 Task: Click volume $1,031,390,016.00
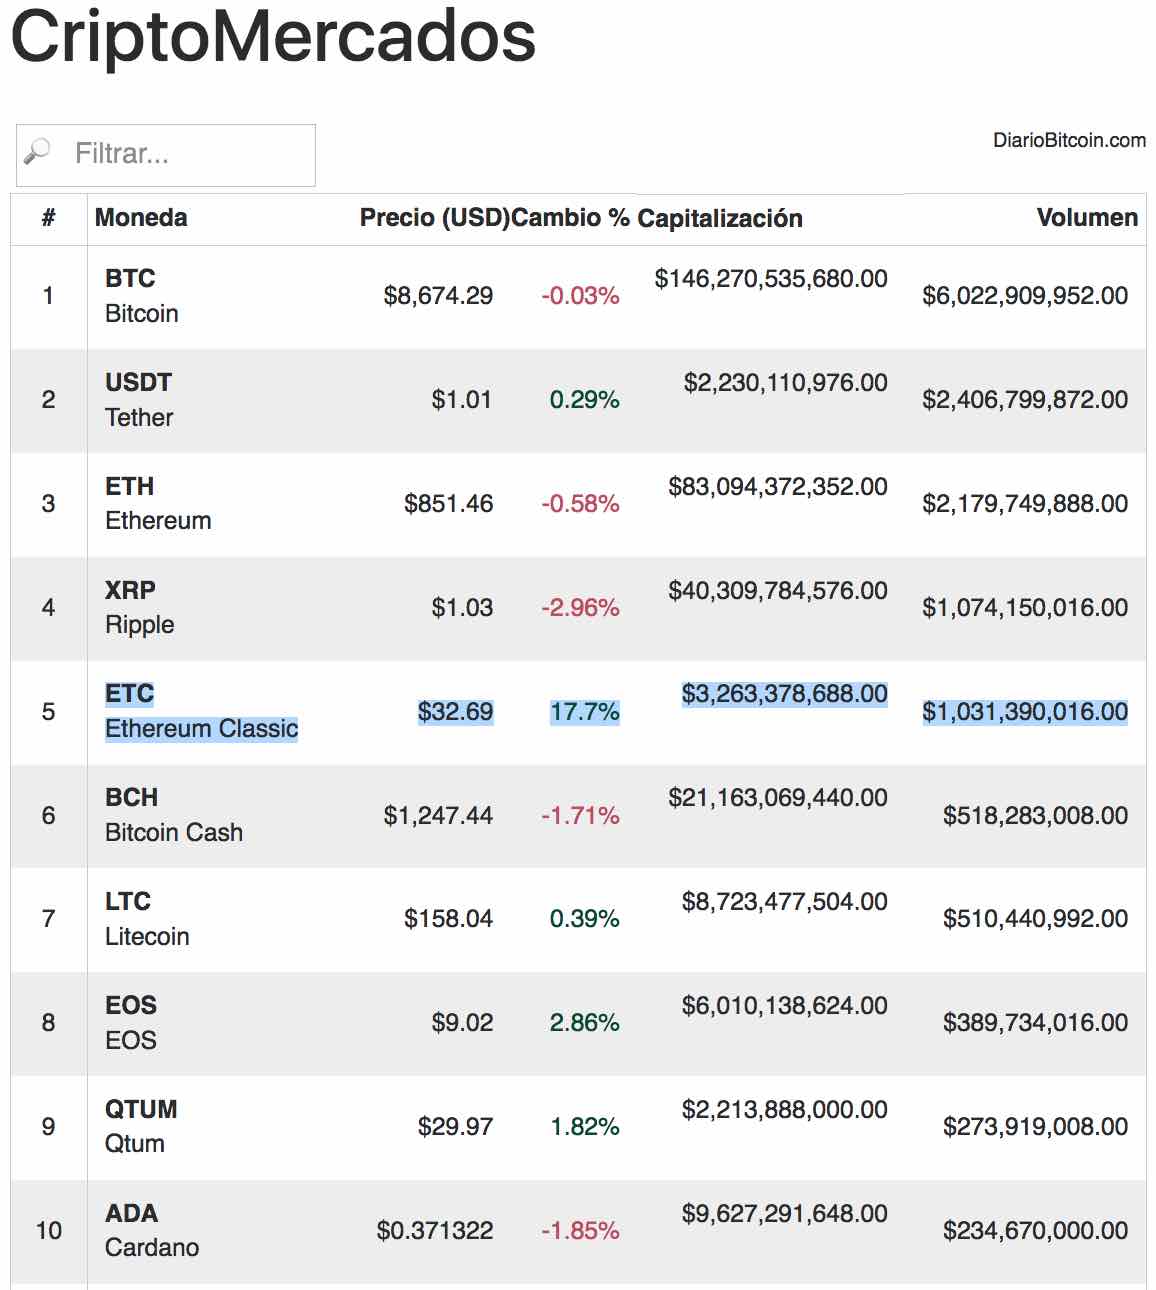(1025, 712)
